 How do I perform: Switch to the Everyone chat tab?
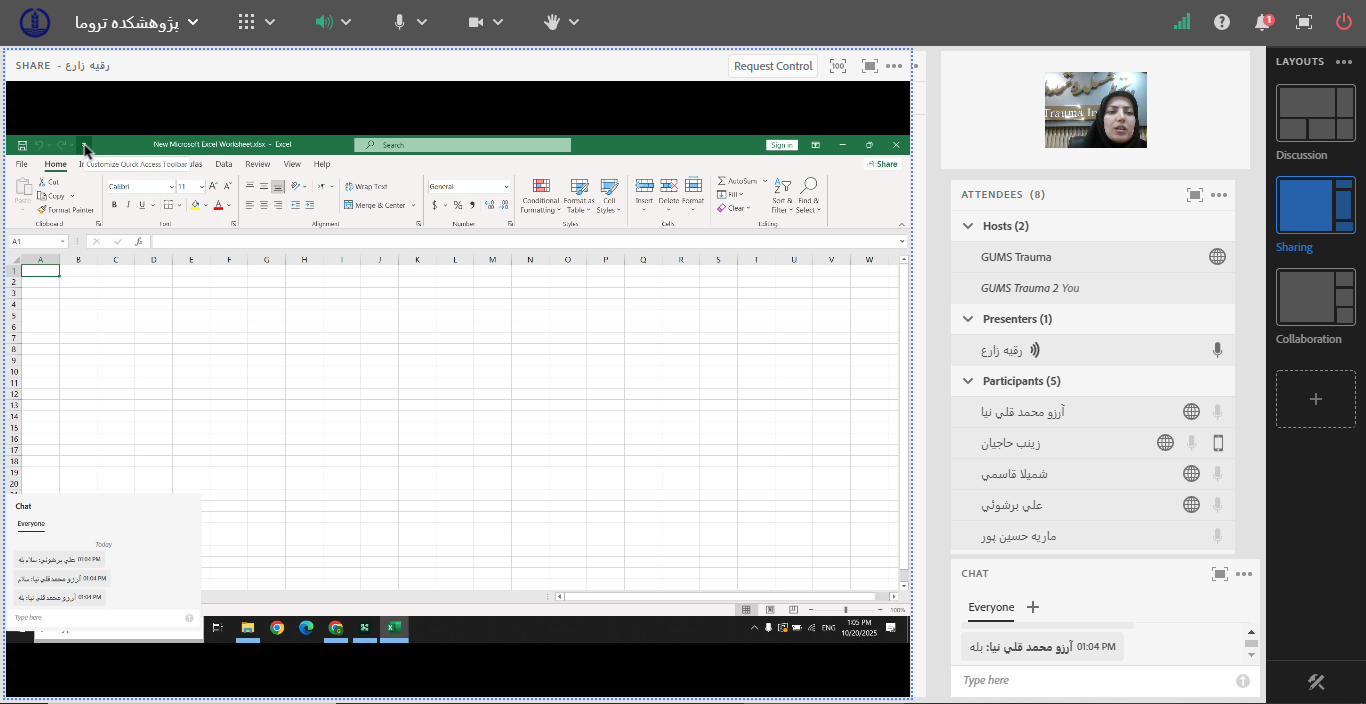(990, 607)
